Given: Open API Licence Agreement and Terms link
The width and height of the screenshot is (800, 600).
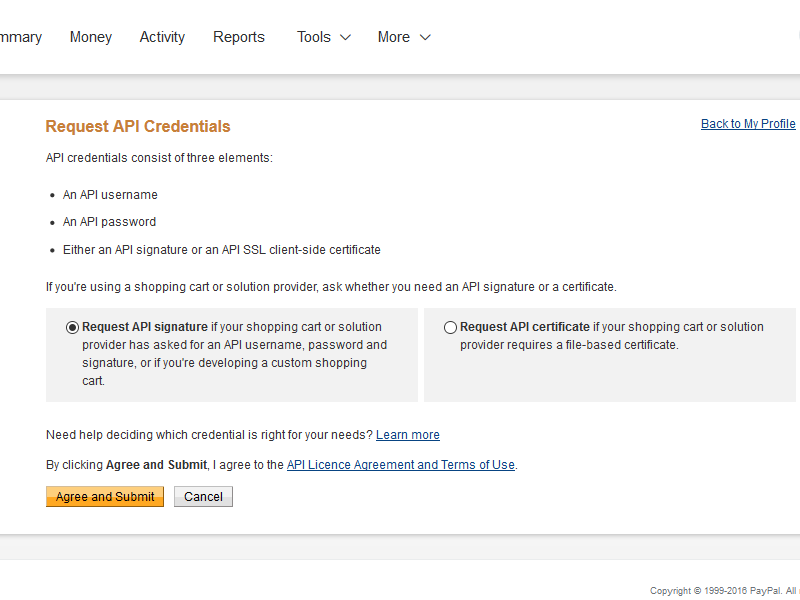Looking at the screenshot, I should 400,465.
